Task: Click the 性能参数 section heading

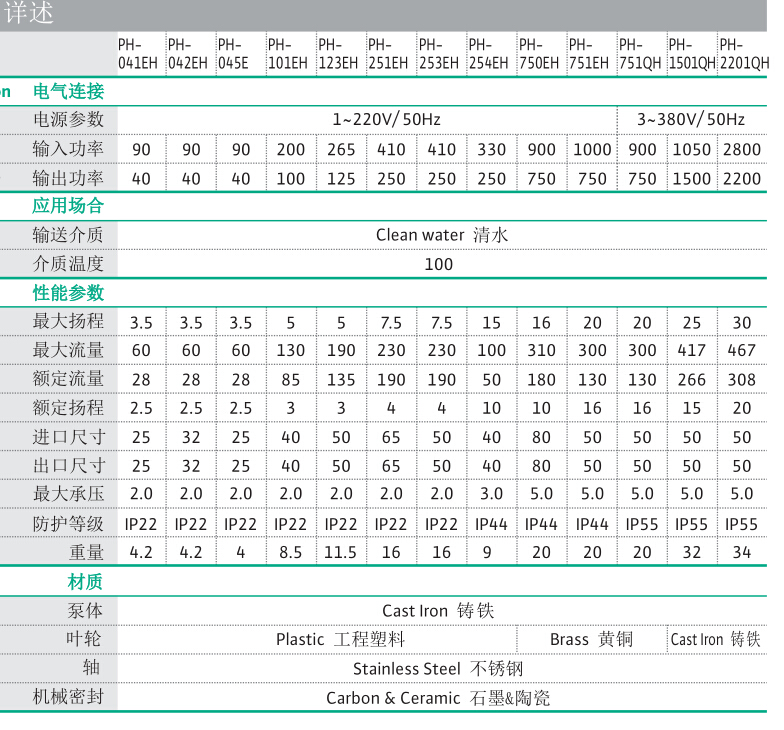Action: pyautogui.click(x=68, y=292)
